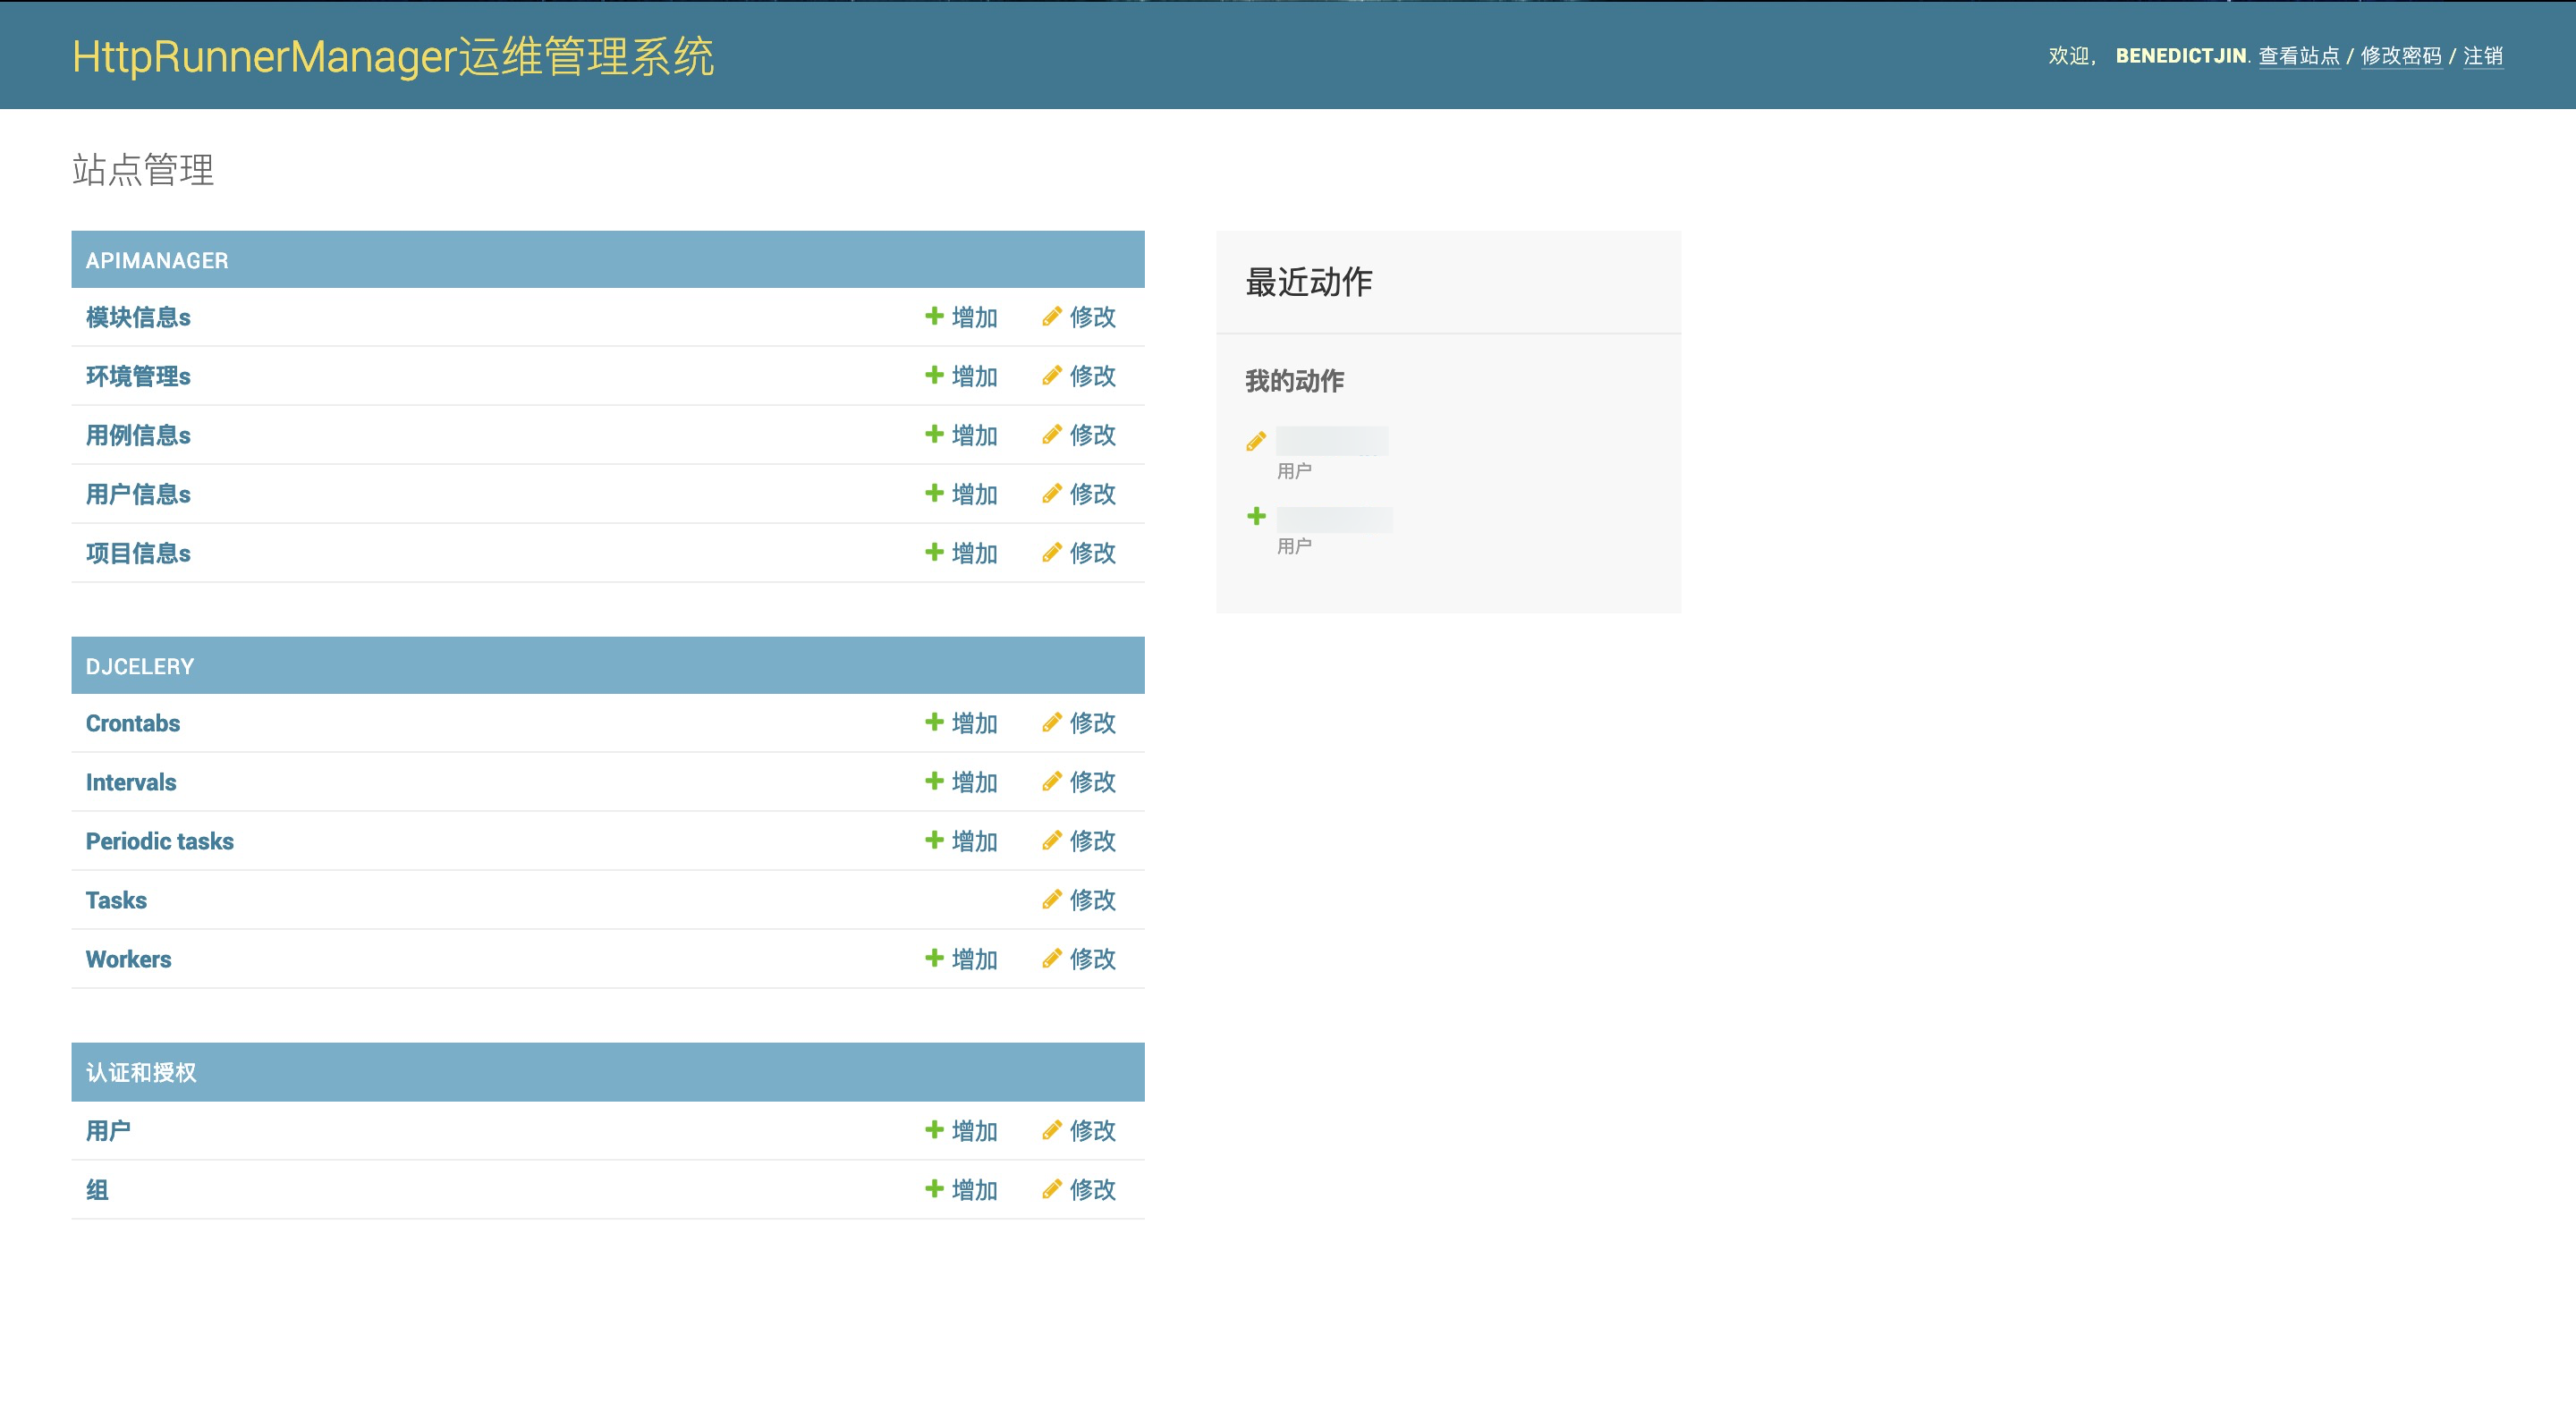The image size is (2576, 1411).
Task: Click the HttpRunnerManager运维管理系统 site title
Action: pyautogui.click(x=393, y=56)
